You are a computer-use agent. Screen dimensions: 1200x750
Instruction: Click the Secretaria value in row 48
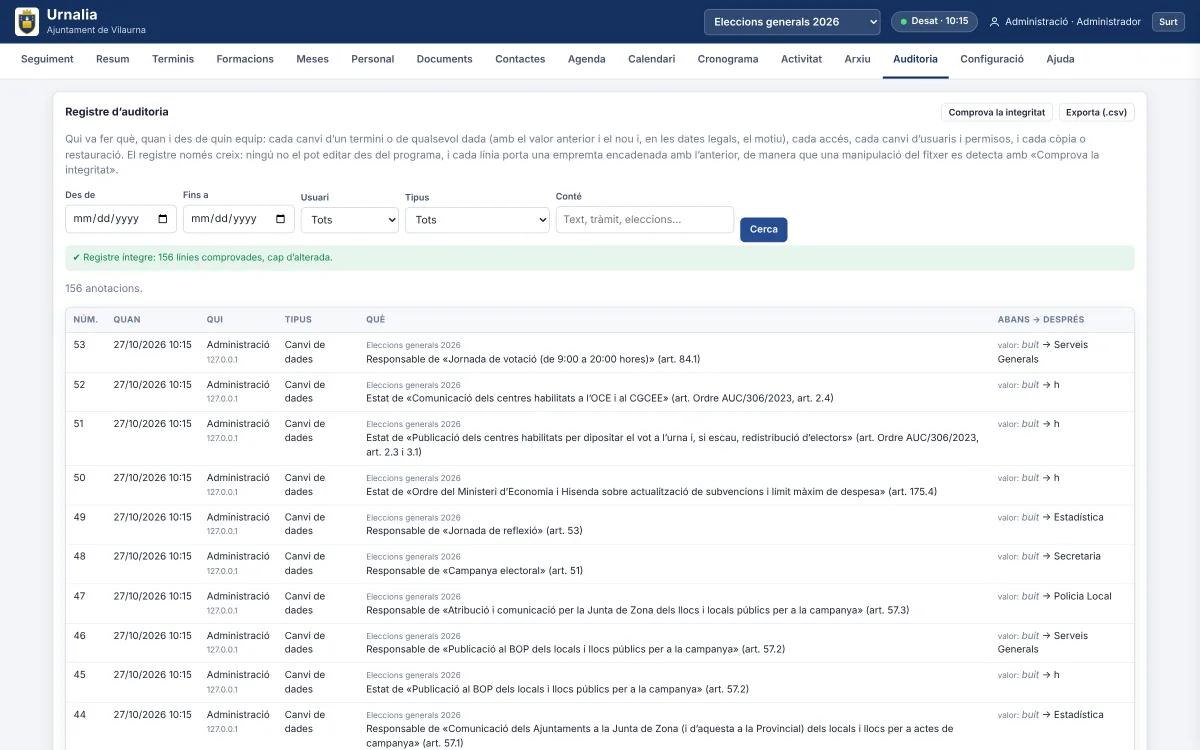pyautogui.click(x=1077, y=556)
